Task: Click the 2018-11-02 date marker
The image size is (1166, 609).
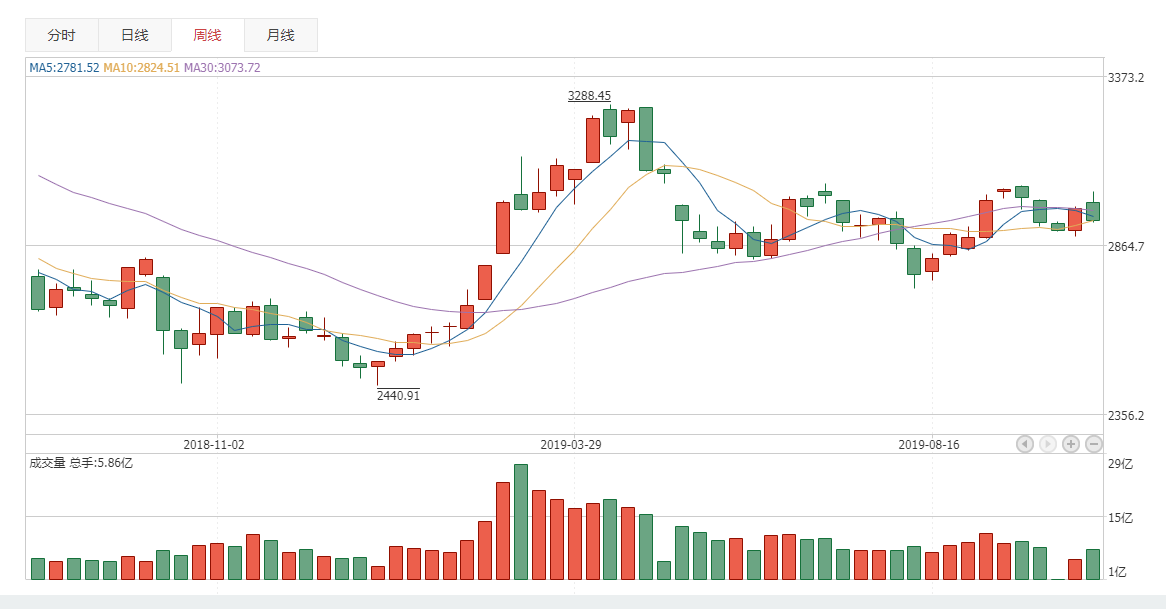Action: point(213,444)
